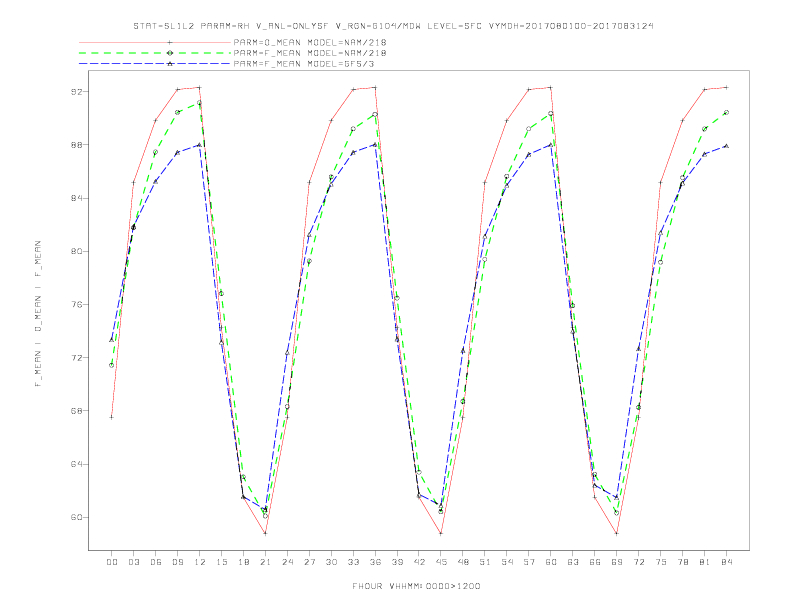This screenshot has width=792, height=612.
Task: Click y-axis tick value 76
Action: pos(76,304)
